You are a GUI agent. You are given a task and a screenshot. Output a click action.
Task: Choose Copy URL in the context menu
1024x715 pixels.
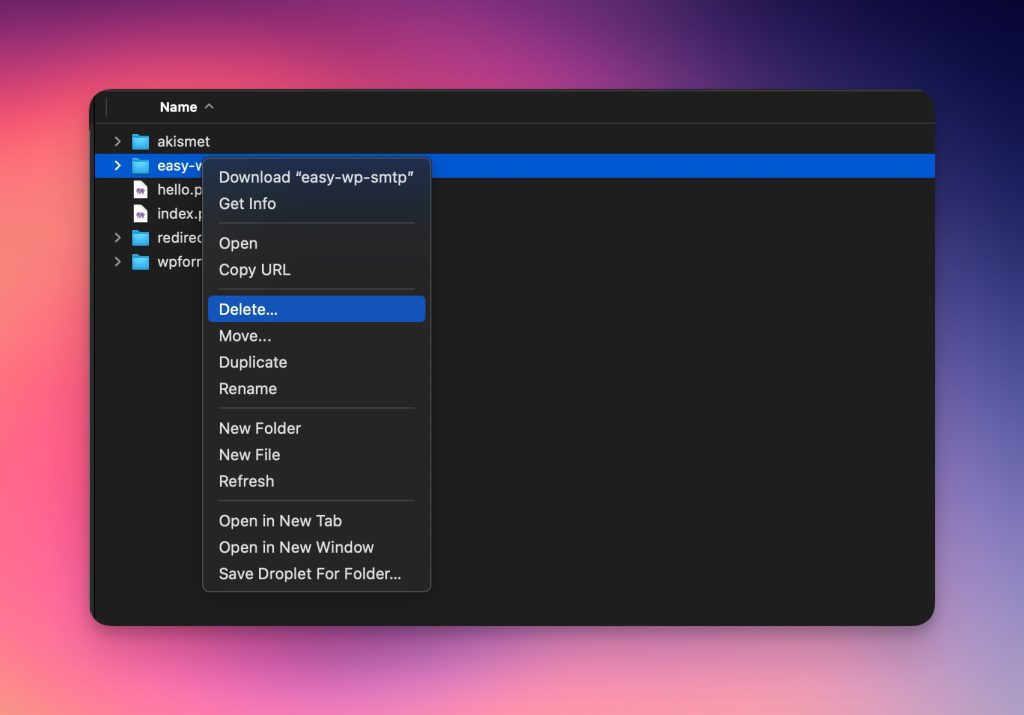254,270
